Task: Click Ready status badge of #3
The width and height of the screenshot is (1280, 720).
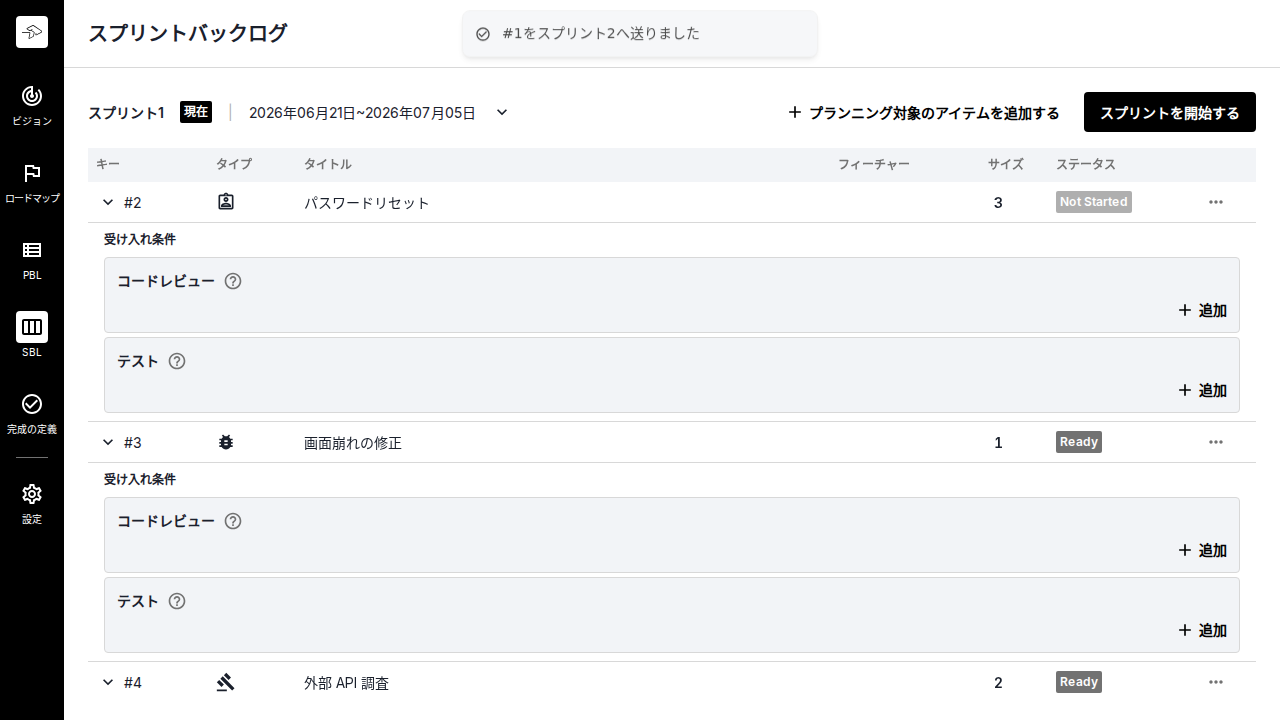Action: coord(1079,442)
